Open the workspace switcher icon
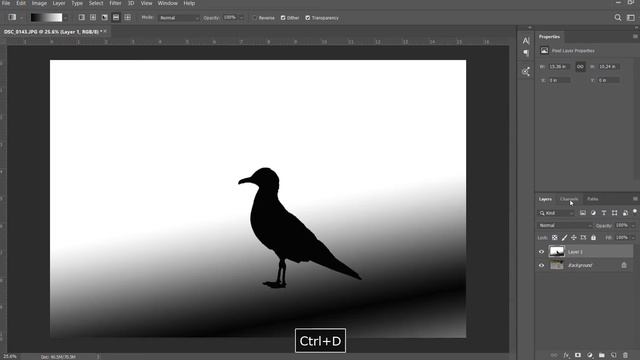Screen dimensions: 640x360 coord(631,18)
